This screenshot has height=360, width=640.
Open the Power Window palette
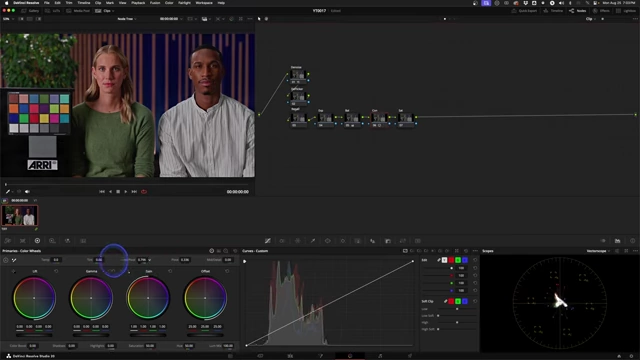328,241
